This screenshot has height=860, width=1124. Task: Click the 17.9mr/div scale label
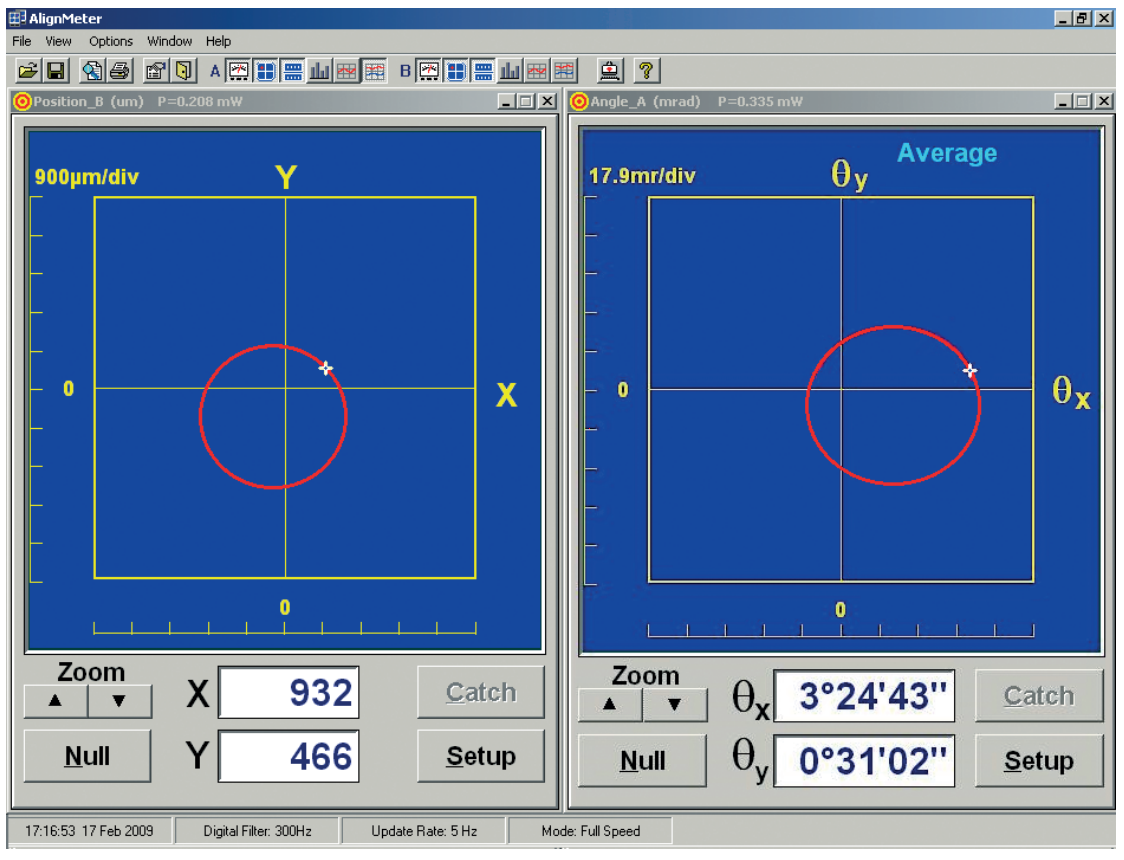tap(642, 176)
